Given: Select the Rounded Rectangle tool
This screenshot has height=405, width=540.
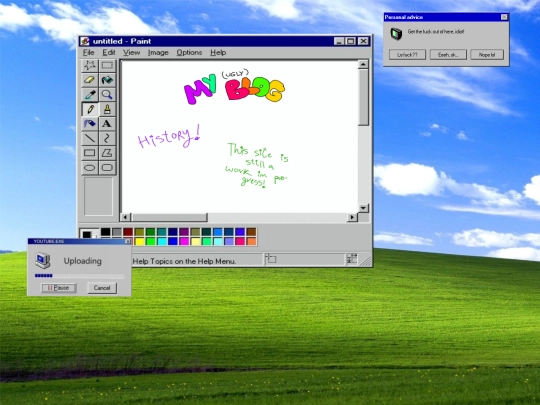Looking at the screenshot, I should (107, 168).
